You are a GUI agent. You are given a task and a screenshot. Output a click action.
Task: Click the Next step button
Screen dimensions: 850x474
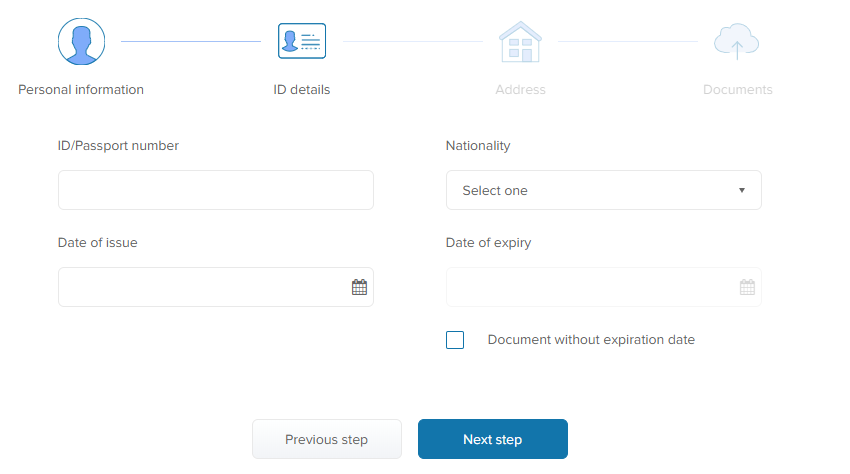tap(493, 439)
